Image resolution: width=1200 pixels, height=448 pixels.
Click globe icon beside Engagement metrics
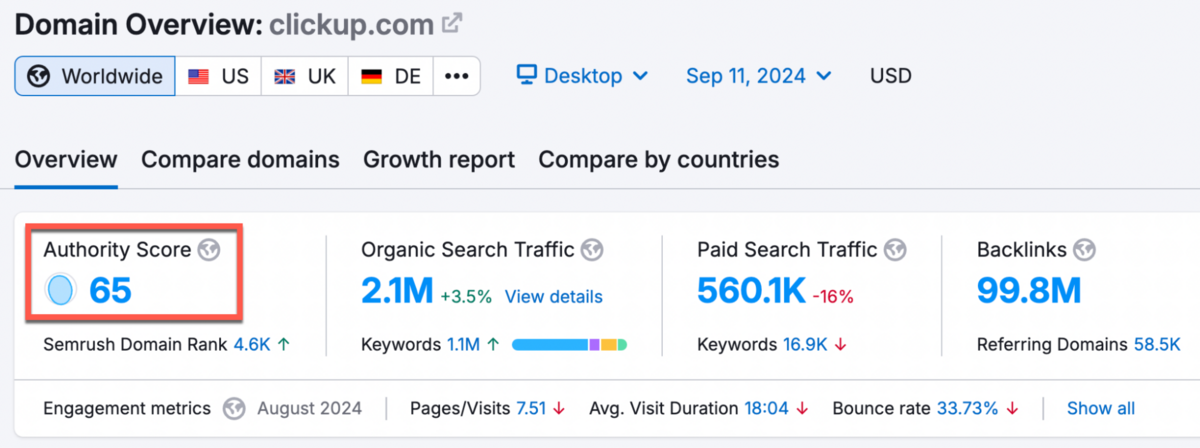click(234, 408)
